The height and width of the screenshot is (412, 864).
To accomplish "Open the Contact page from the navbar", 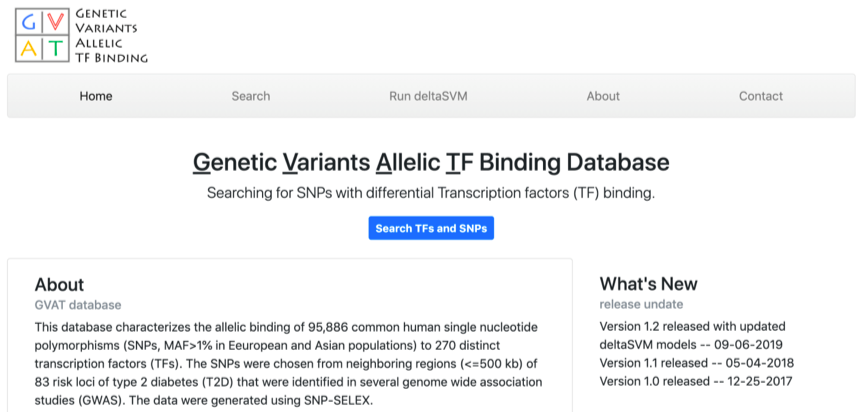I will click(761, 96).
